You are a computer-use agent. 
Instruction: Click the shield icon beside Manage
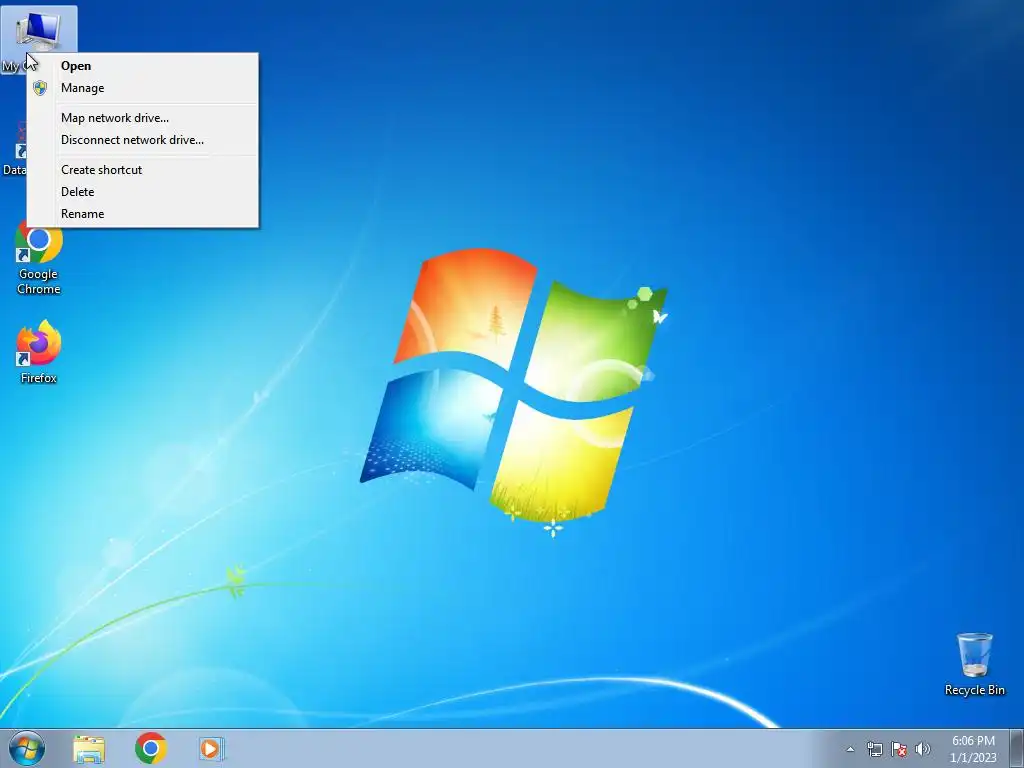point(40,88)
